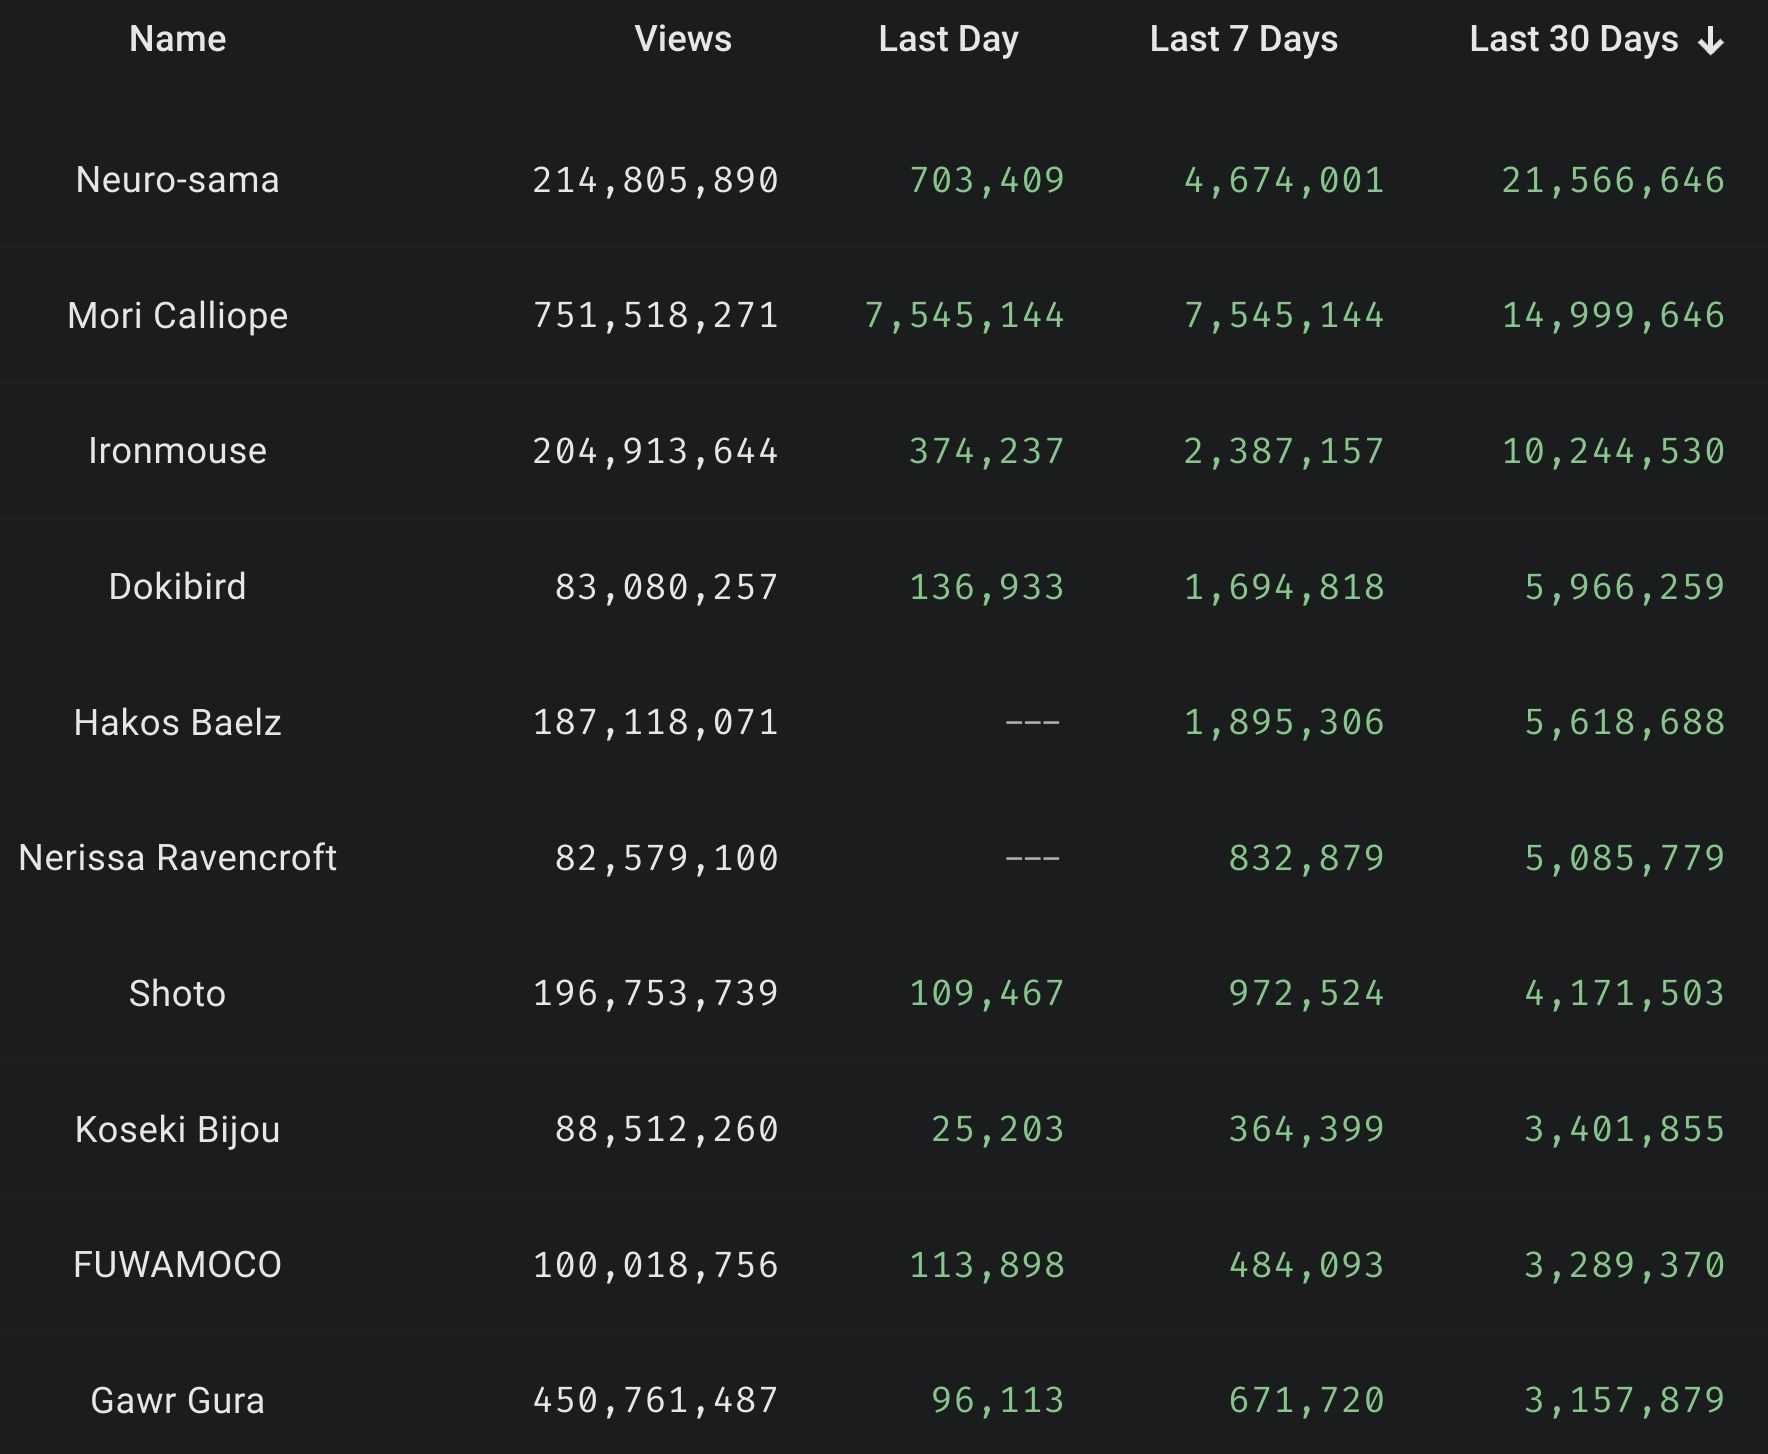Click Mori Calliope's last day value 7,545,144
The height and width of the screenshot is (1454, 1768).
tap(965, 316)
